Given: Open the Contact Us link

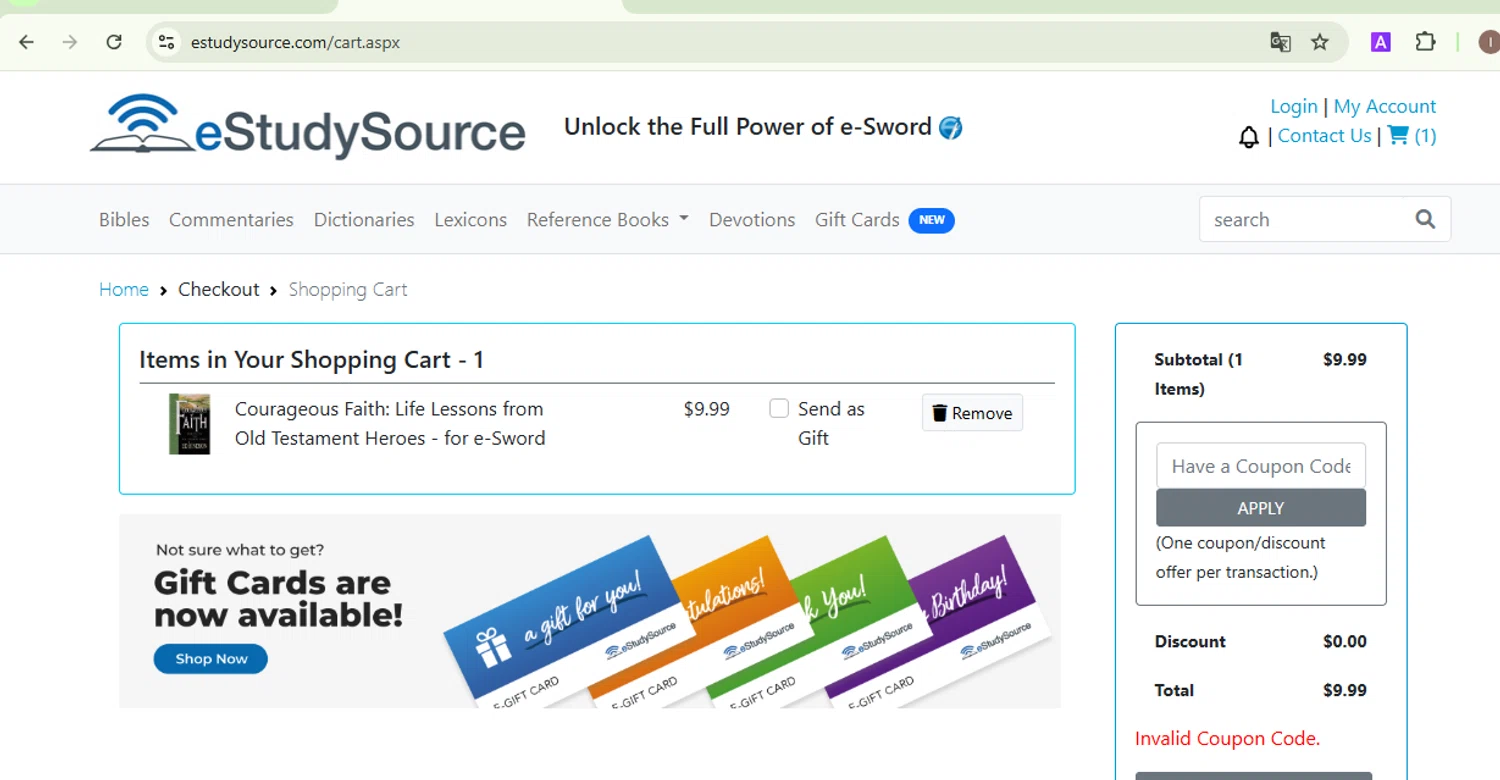Looking at the screenshot, I should (x=1324, y=135).
